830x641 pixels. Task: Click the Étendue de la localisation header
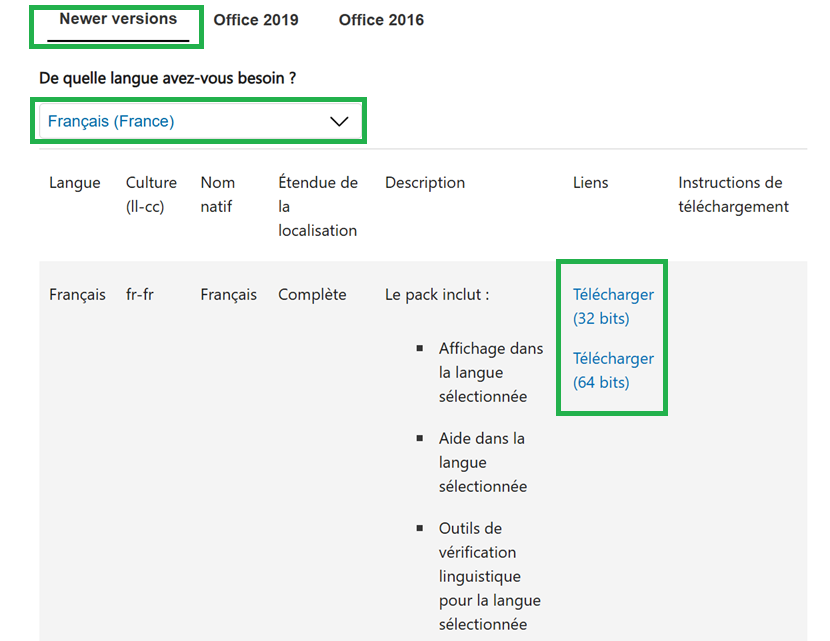point(318,206)
